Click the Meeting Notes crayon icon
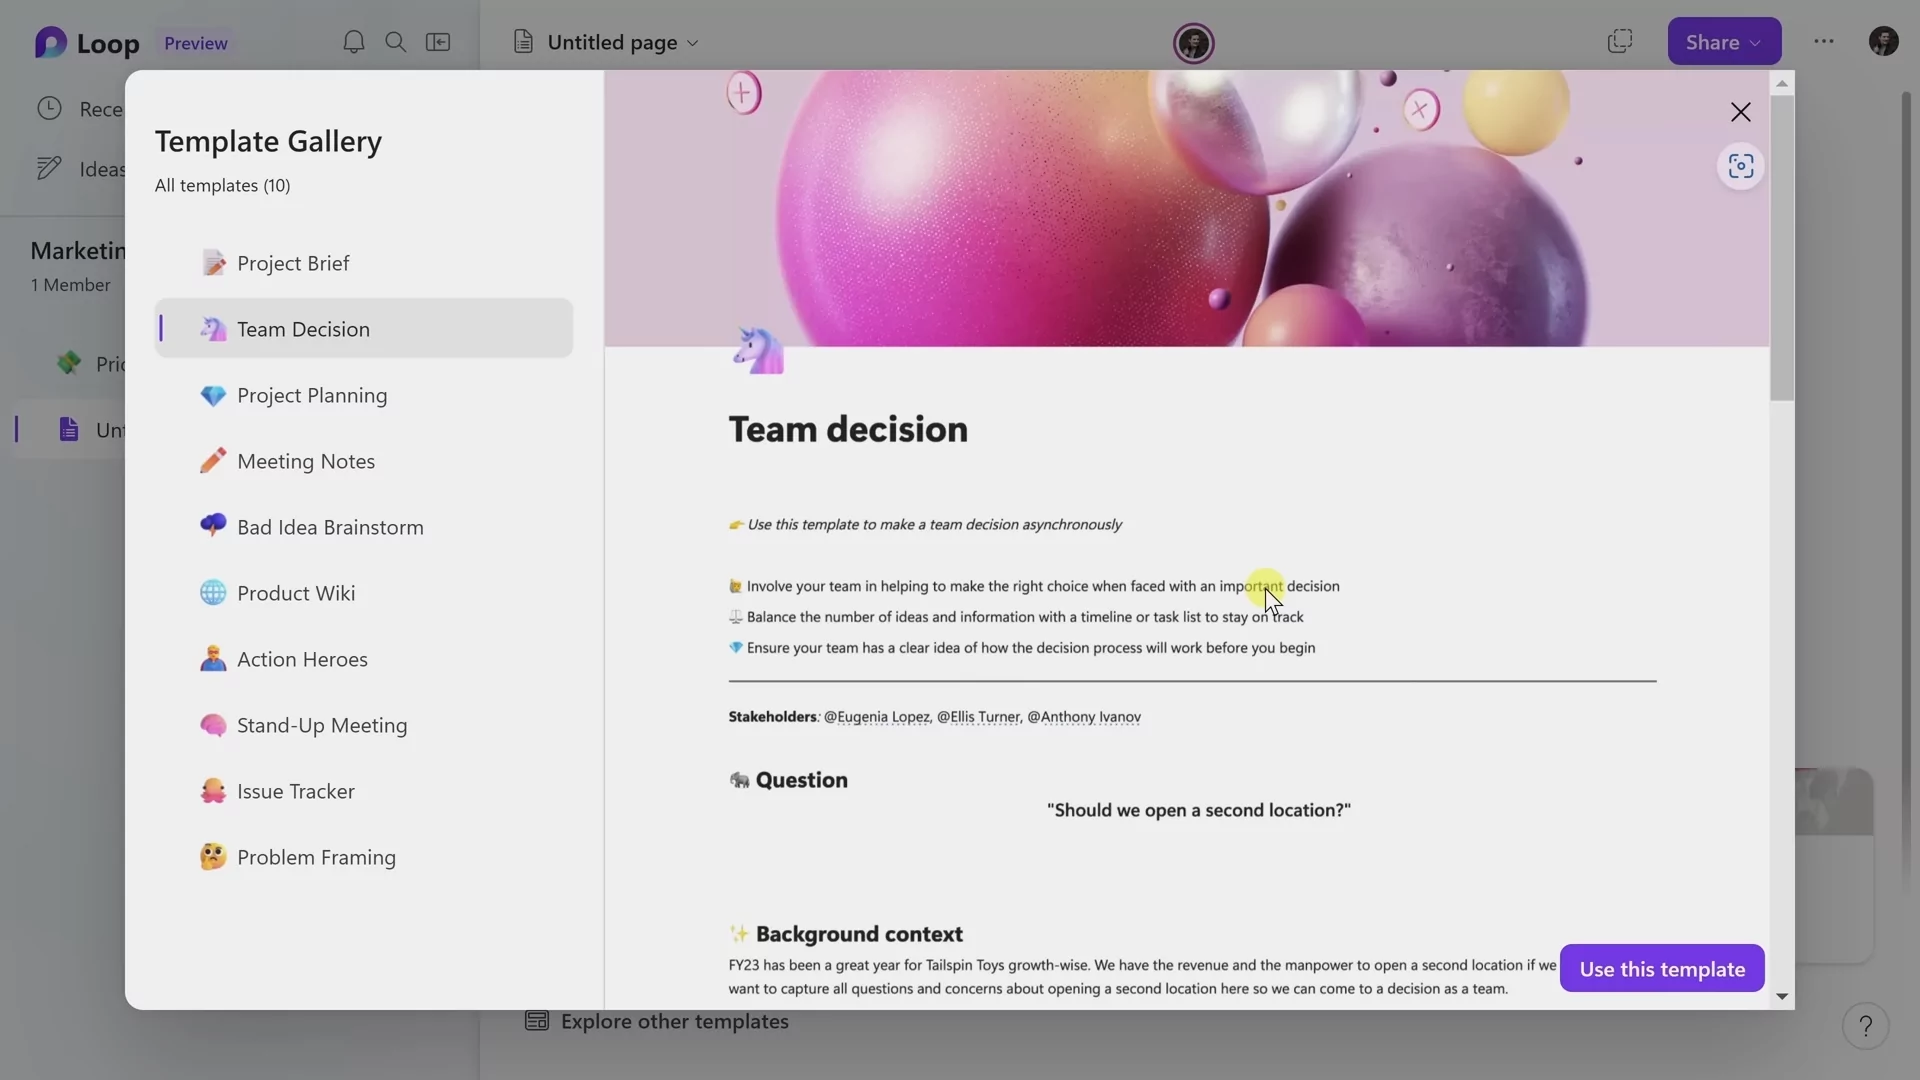This screenshot has width=1920, height=1080. (213, 461)
